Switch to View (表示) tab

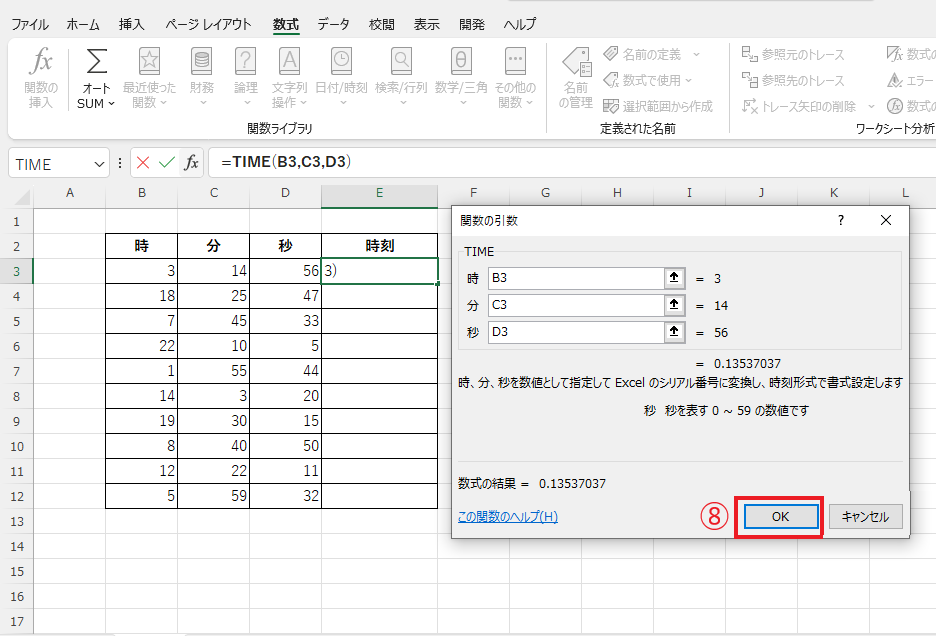[x=427, y=24]
